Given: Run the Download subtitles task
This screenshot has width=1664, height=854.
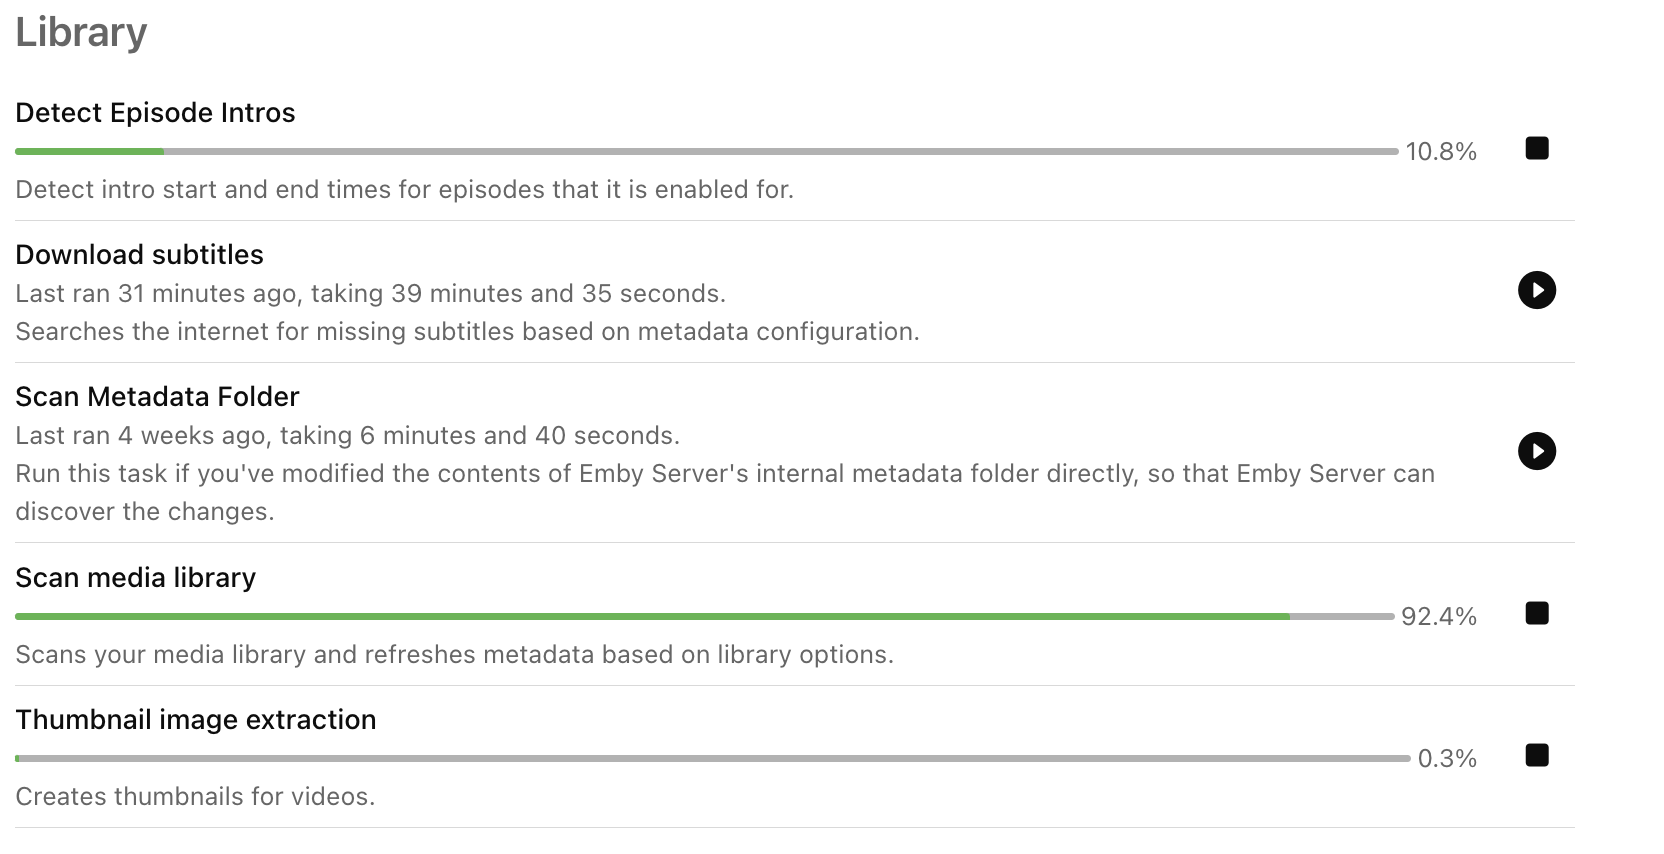Looking at the screenshot, I should tap(1537, 291).
